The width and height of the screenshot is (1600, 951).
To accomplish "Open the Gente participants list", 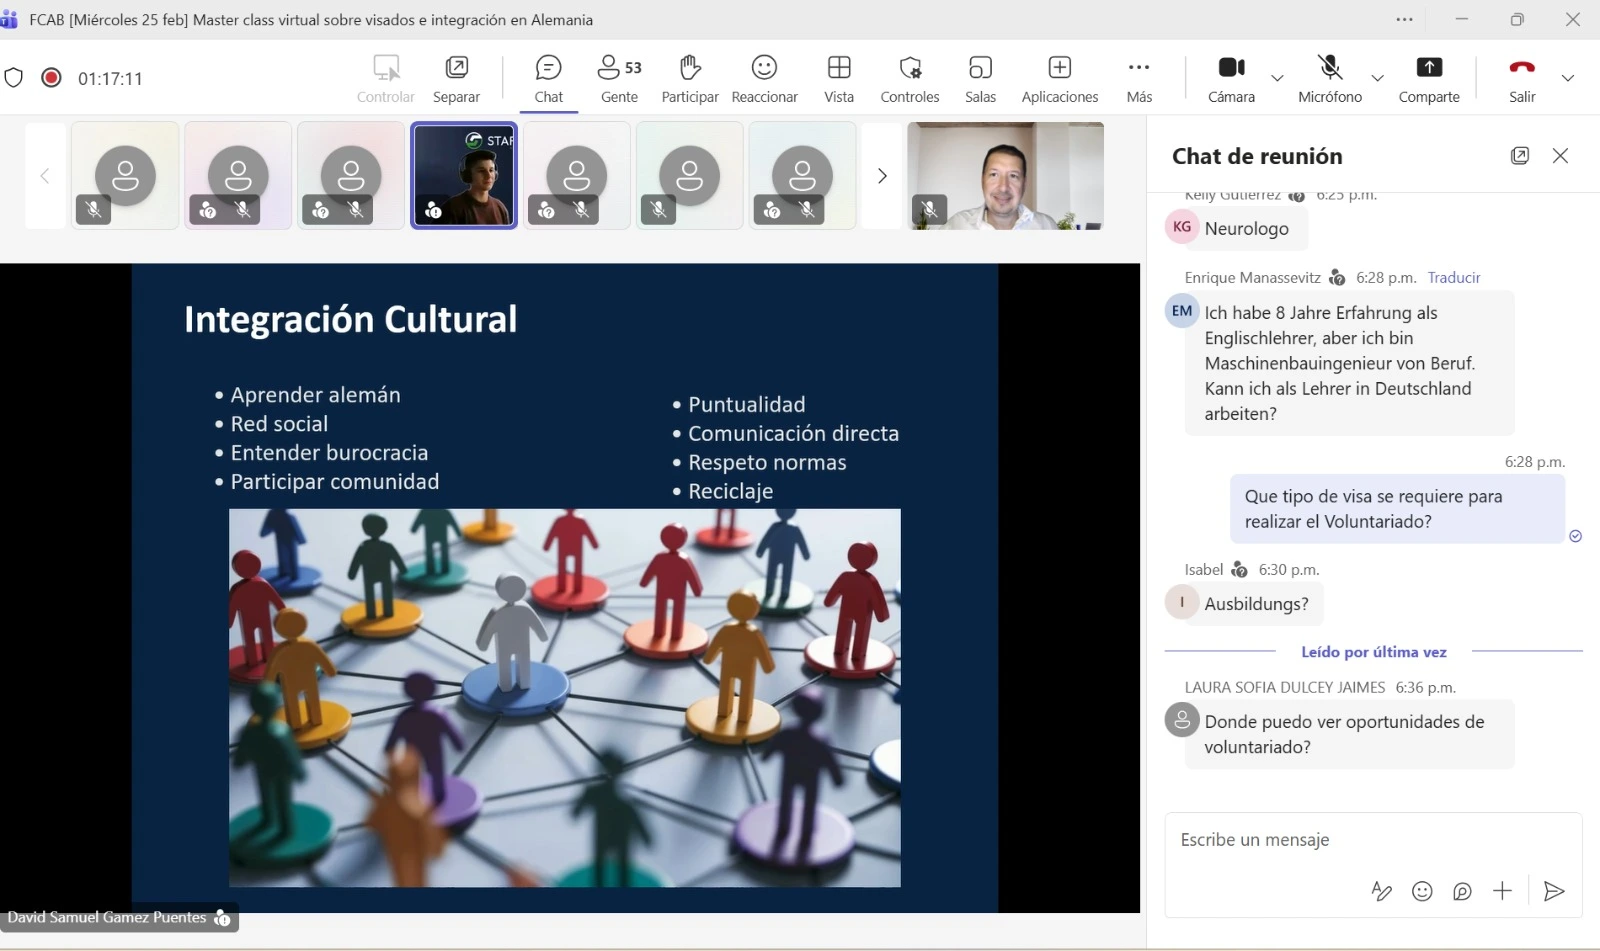I will 619,78.
